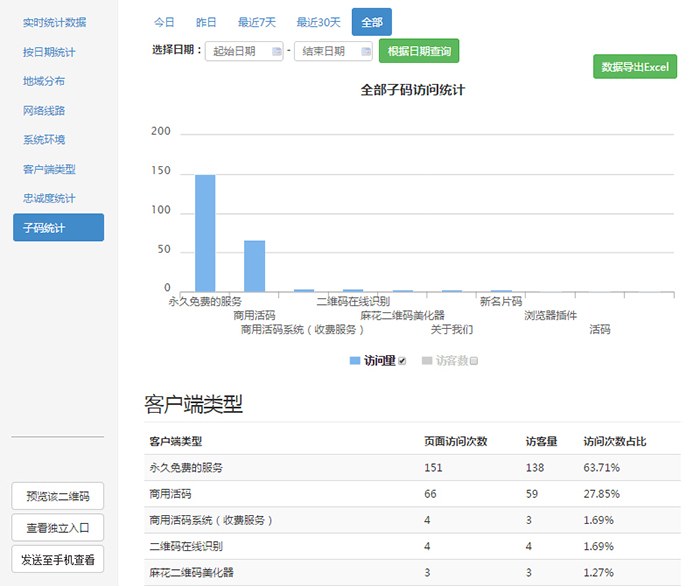Click the 根据日期查询 button
This screenshot has width=700, height=586.
point(420,51)
